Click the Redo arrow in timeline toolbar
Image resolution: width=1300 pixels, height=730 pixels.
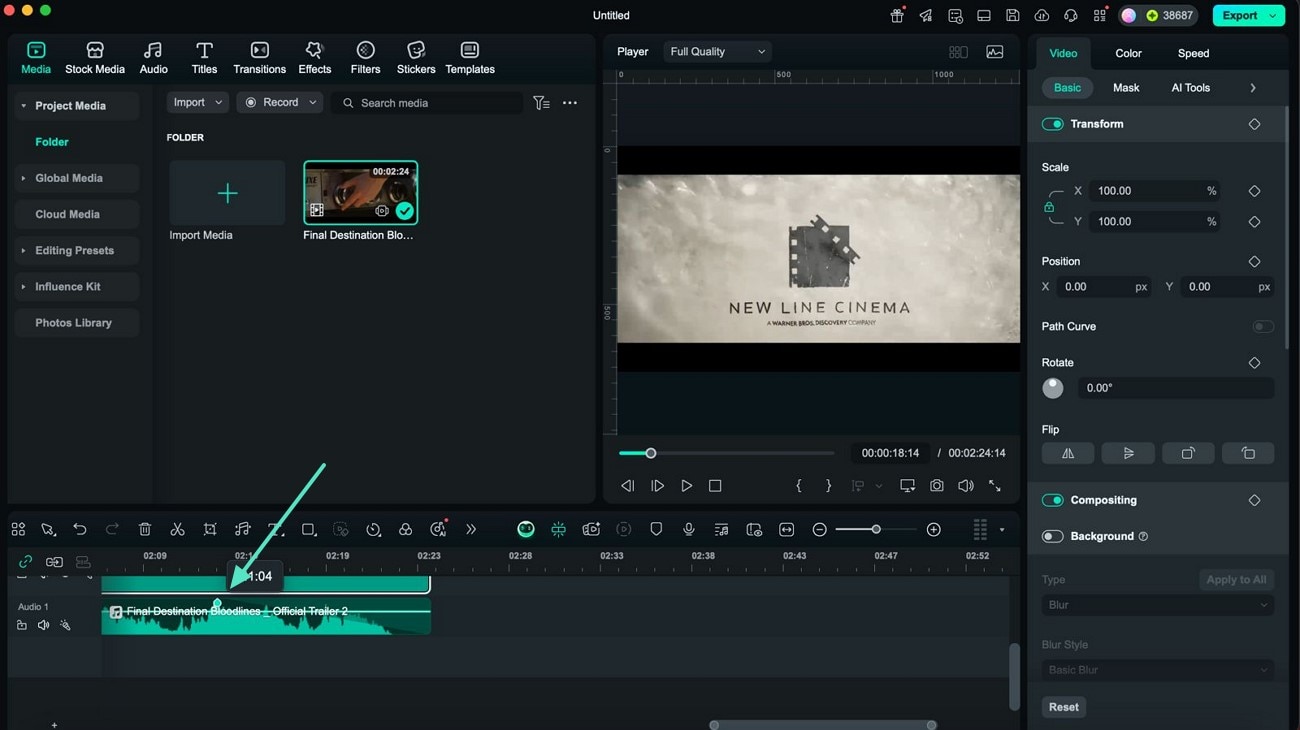pyautogui.click(x=112, y=529)
